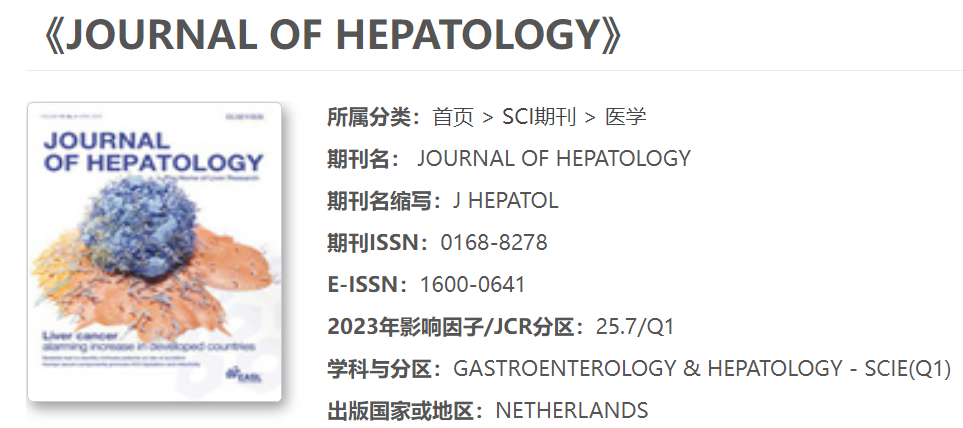Click the country value NETHERLANDS
Viewport: 963px width, 428px height.
tap(572, 410)
